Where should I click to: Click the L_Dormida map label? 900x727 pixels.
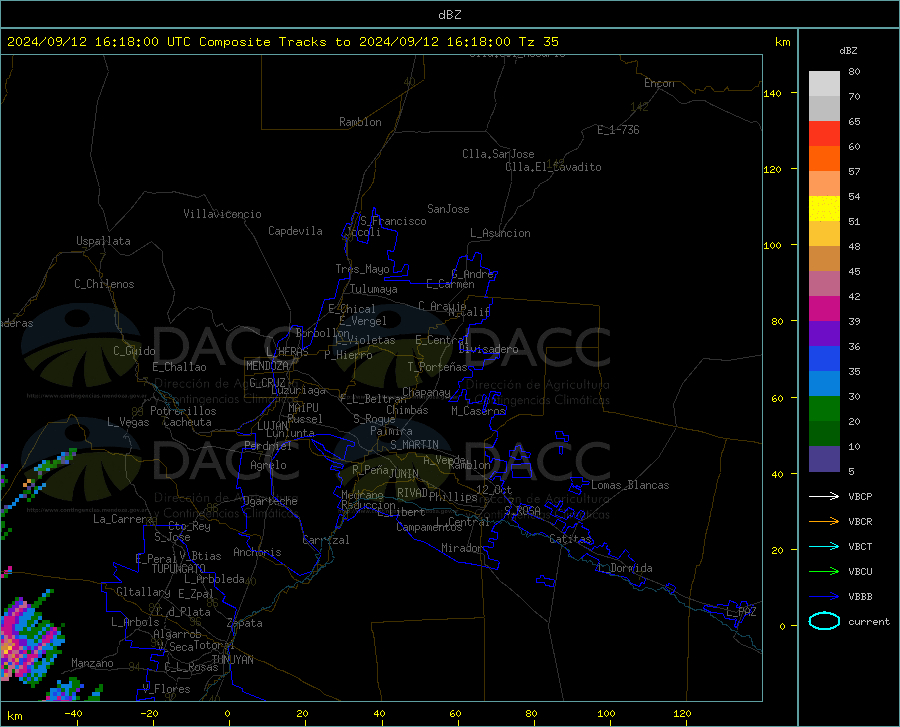[624, 568]
